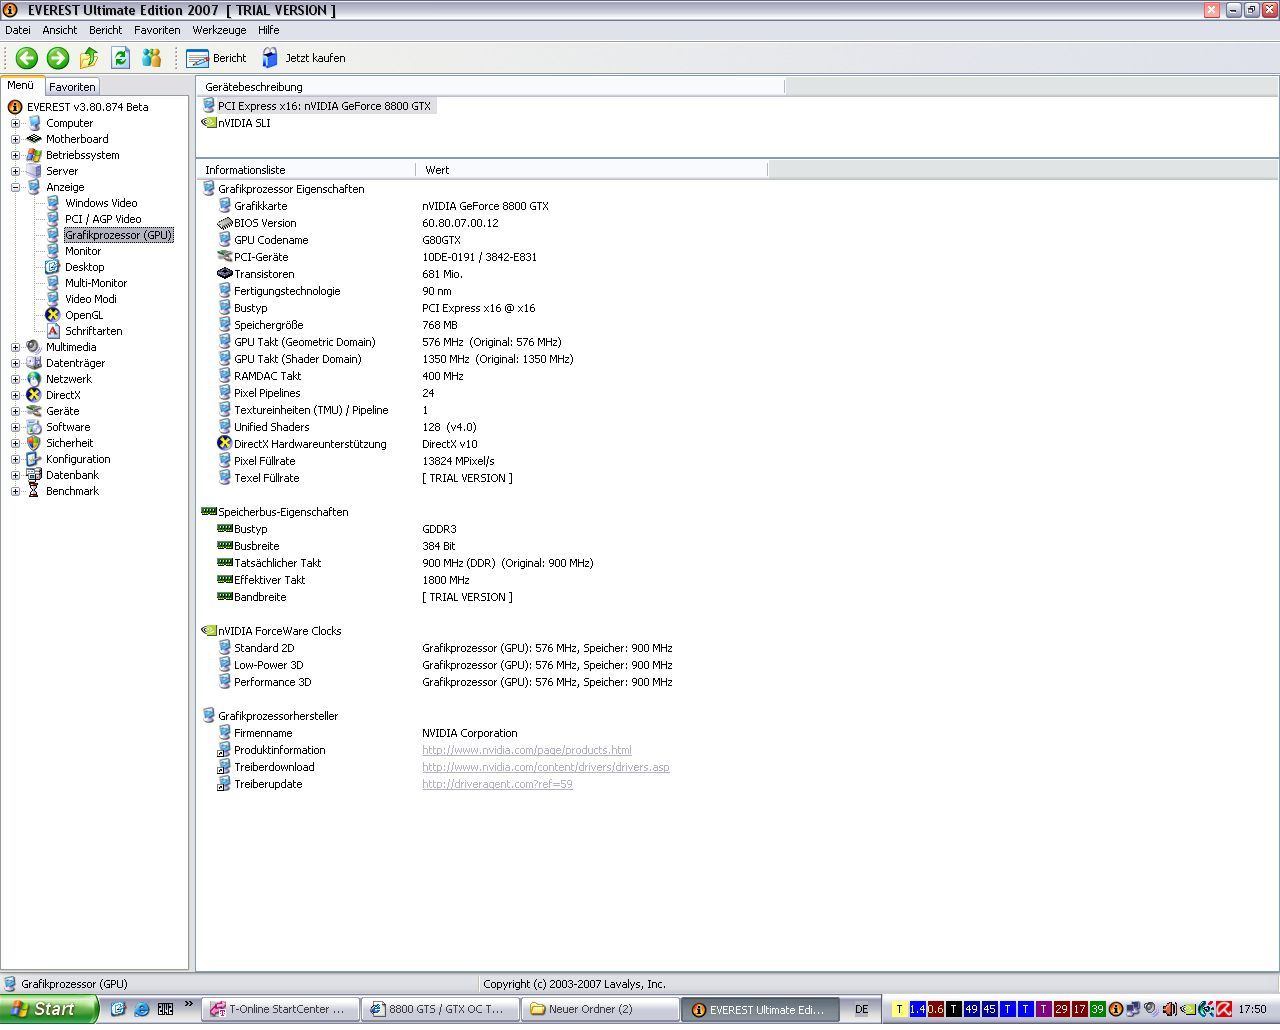Click the users toolbar icon
The image size is (1280, 1030).
coord(151,58)
